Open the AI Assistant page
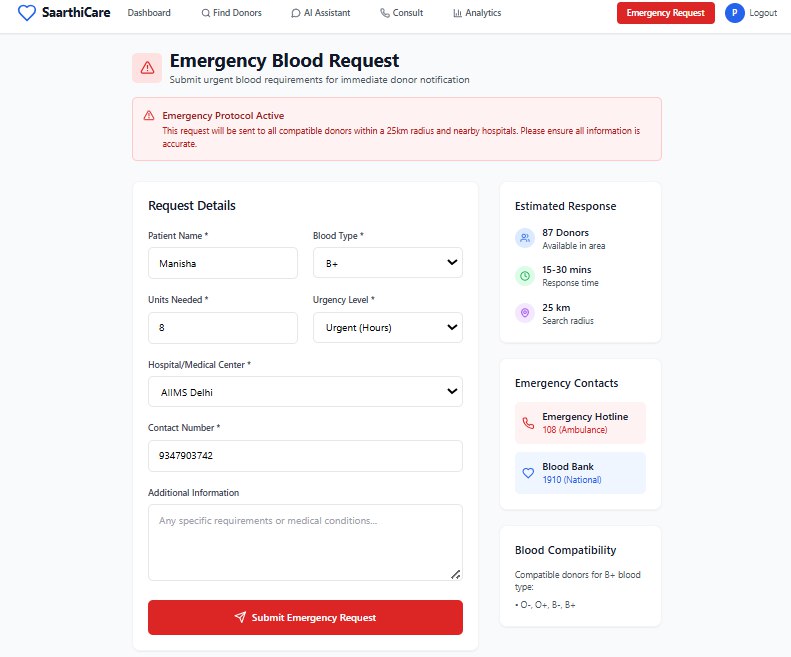The height and width of the screenshot is (657, 791). 321,13
